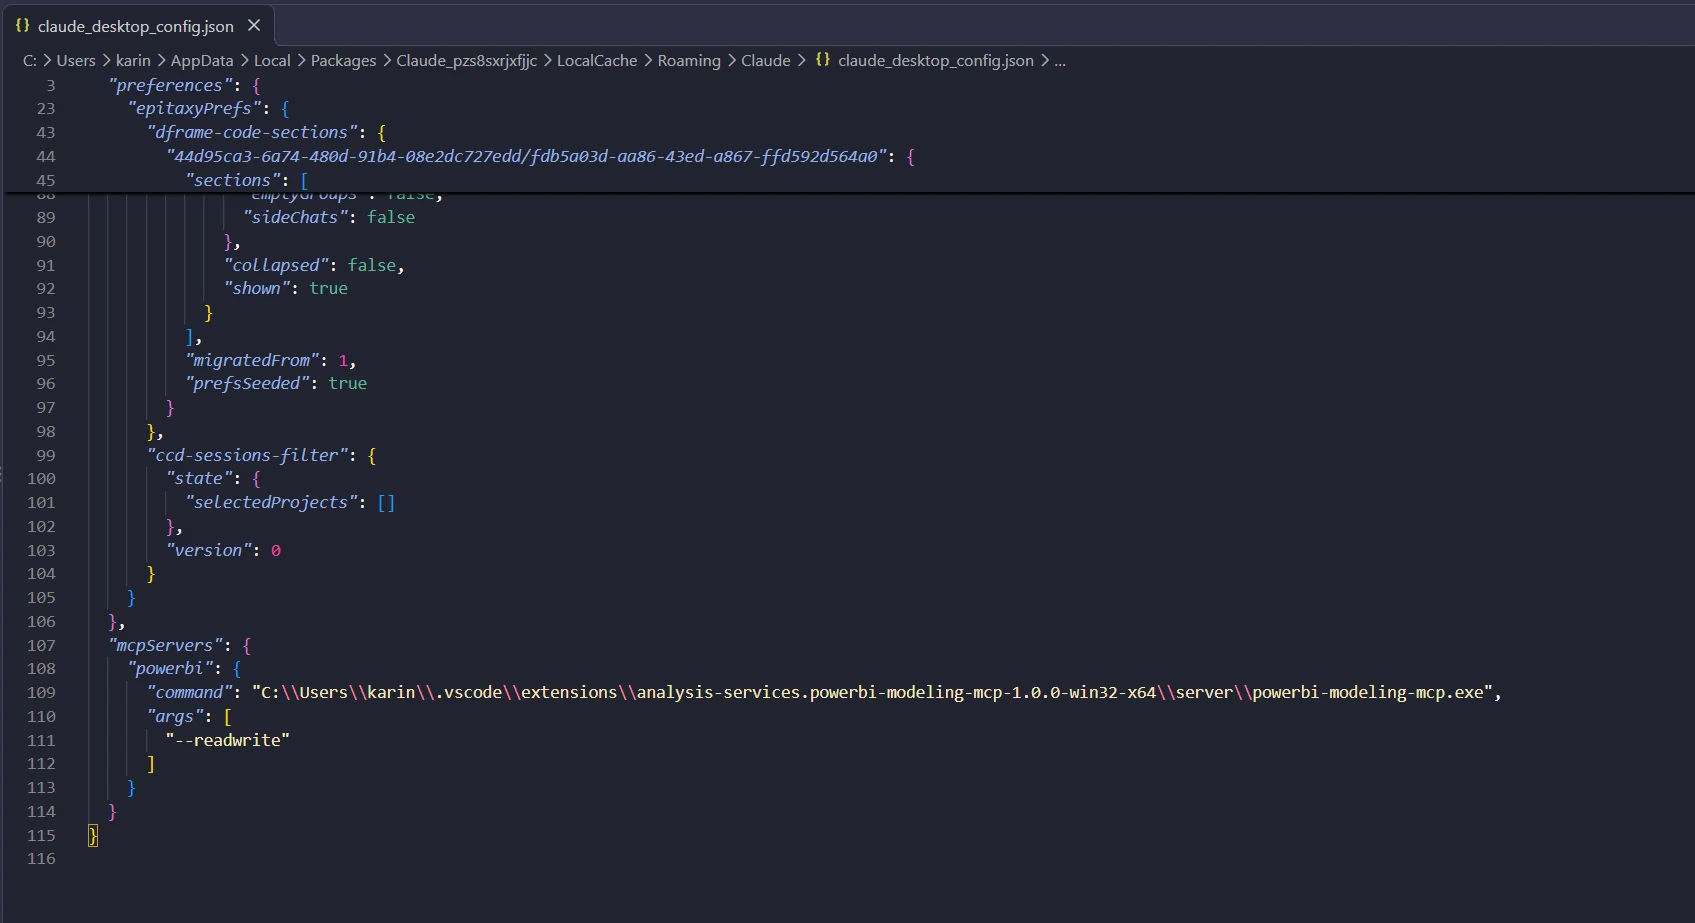Place cursor on "sideChats" key
This screenshot has width=1695, height=923.
[295, 217]
